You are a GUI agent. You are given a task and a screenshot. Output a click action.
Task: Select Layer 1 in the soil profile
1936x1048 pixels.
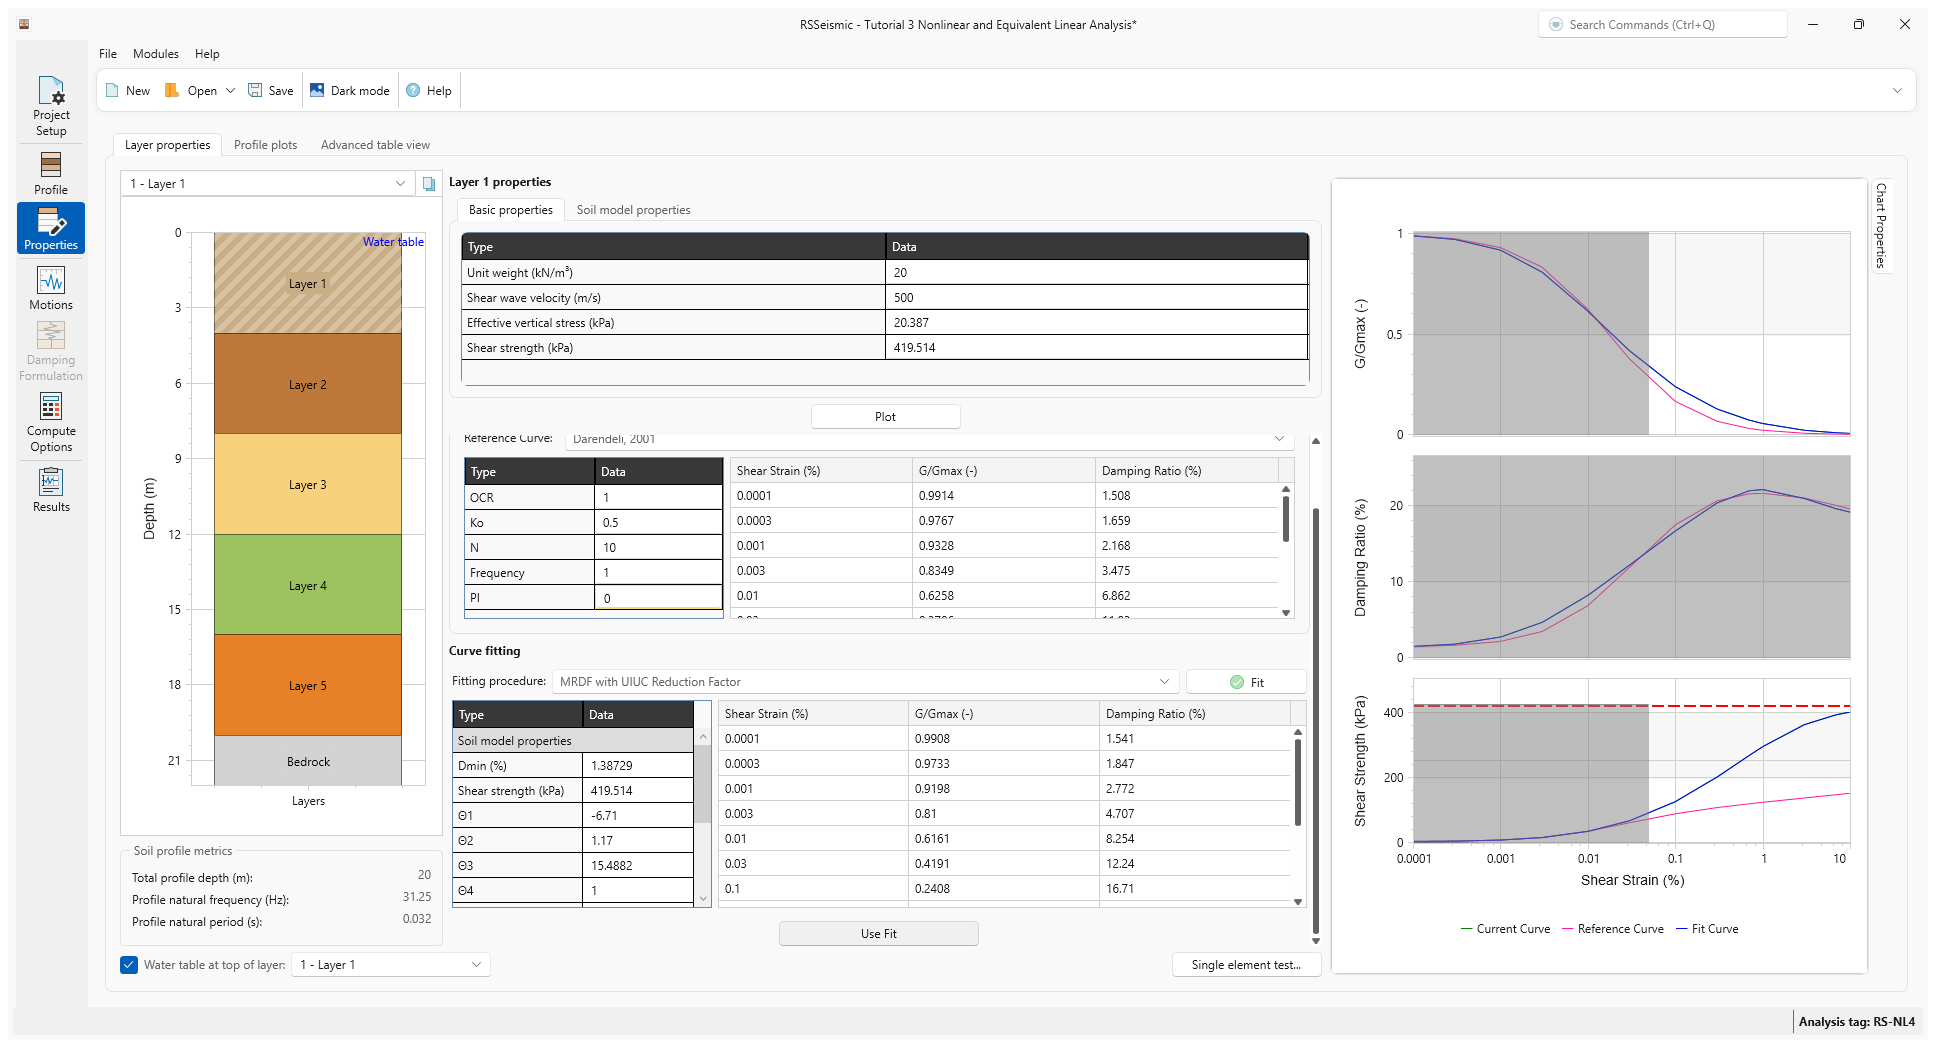[x=308, y=284]
